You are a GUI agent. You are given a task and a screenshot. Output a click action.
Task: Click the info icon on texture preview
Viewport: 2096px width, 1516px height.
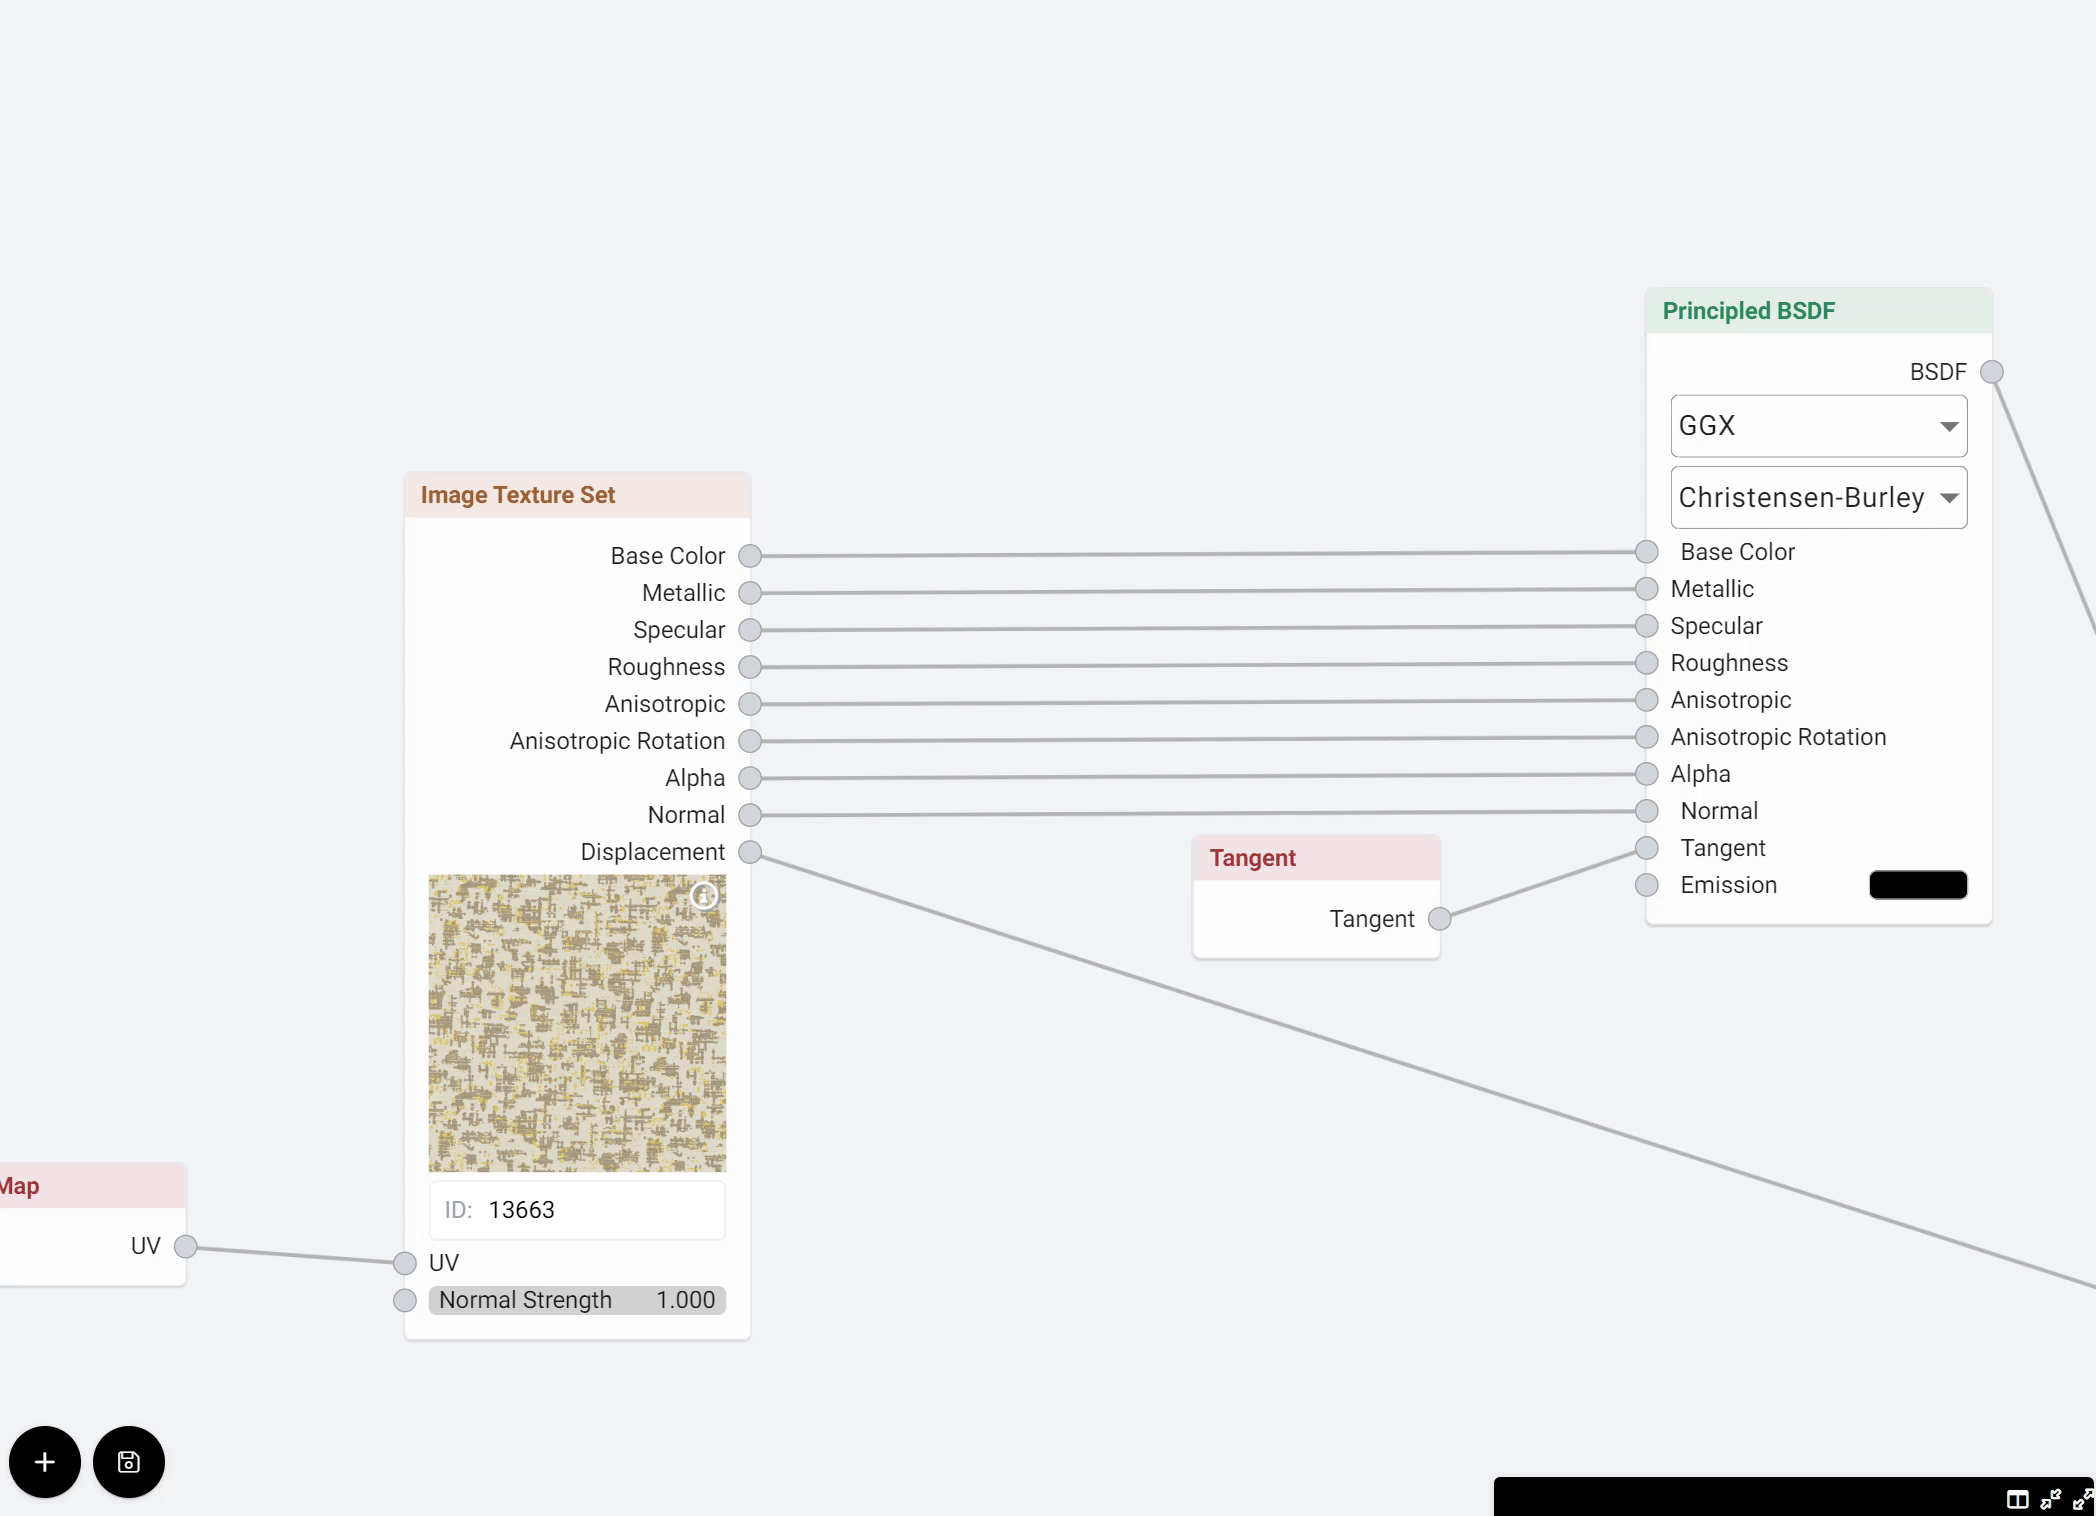point(704,896)
